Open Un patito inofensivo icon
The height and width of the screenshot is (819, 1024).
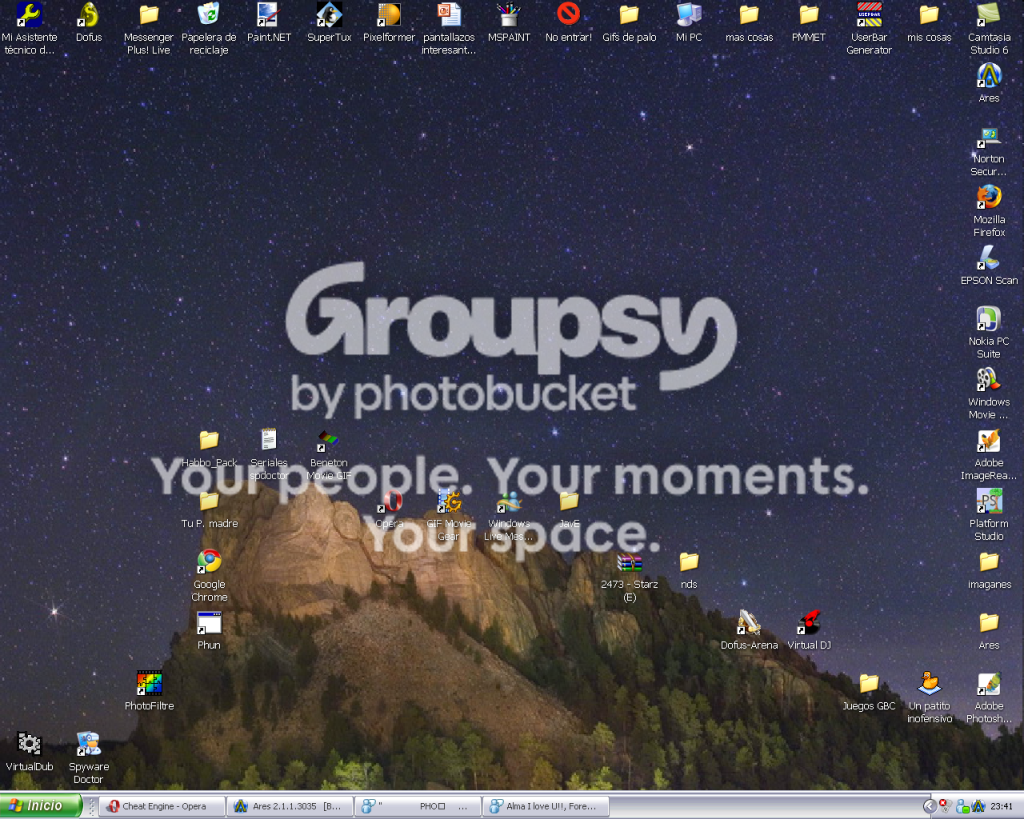pyautogui.click(x=929, y=698)
